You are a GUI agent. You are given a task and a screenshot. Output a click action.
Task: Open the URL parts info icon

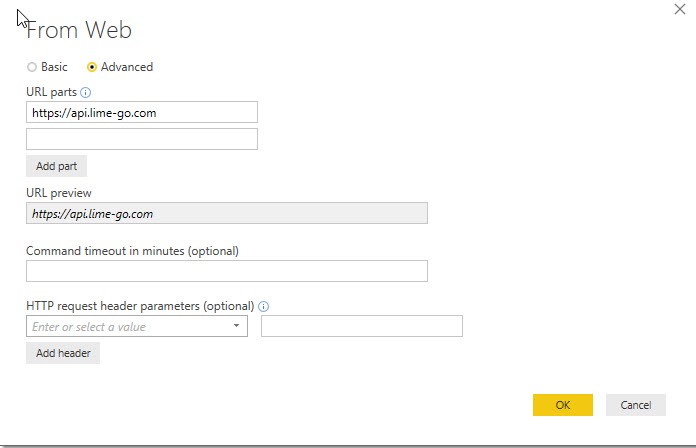coord(86,92)
